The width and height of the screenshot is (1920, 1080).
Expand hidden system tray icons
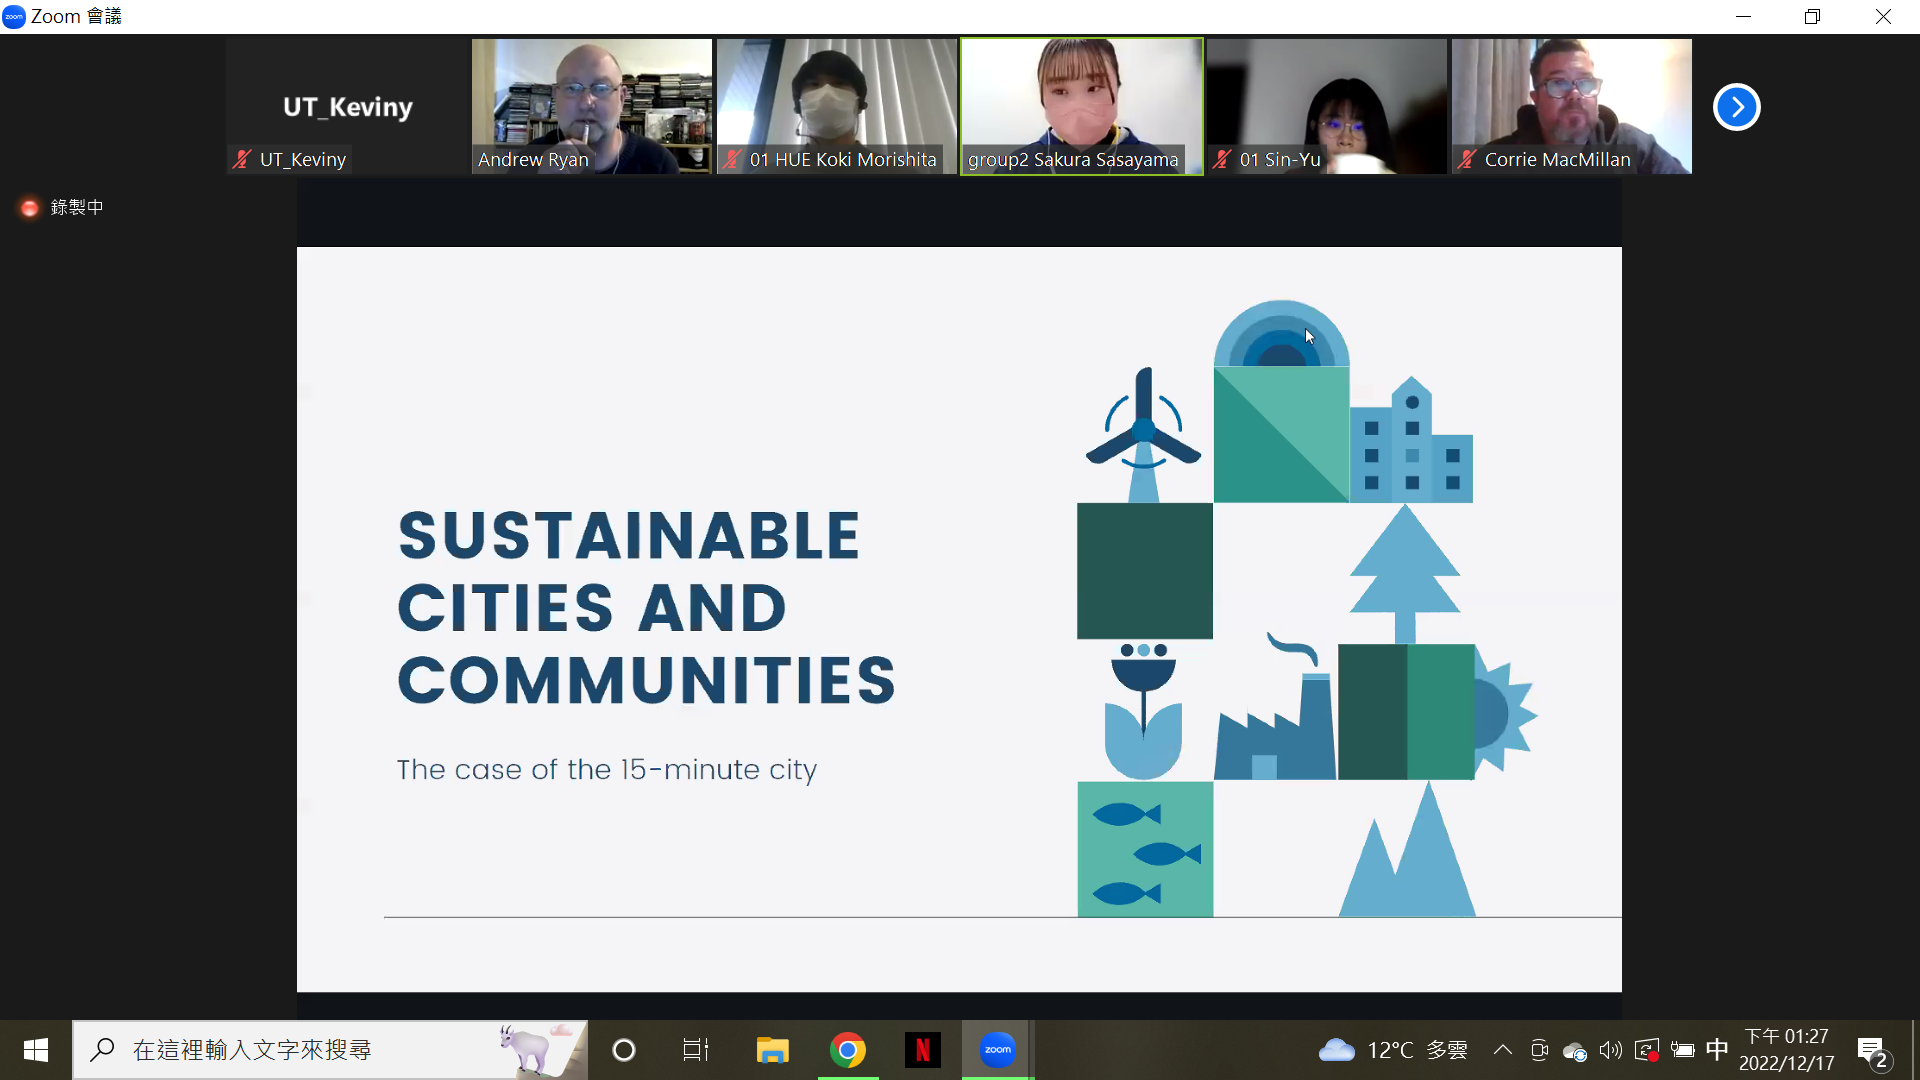click(1502, 1050)
